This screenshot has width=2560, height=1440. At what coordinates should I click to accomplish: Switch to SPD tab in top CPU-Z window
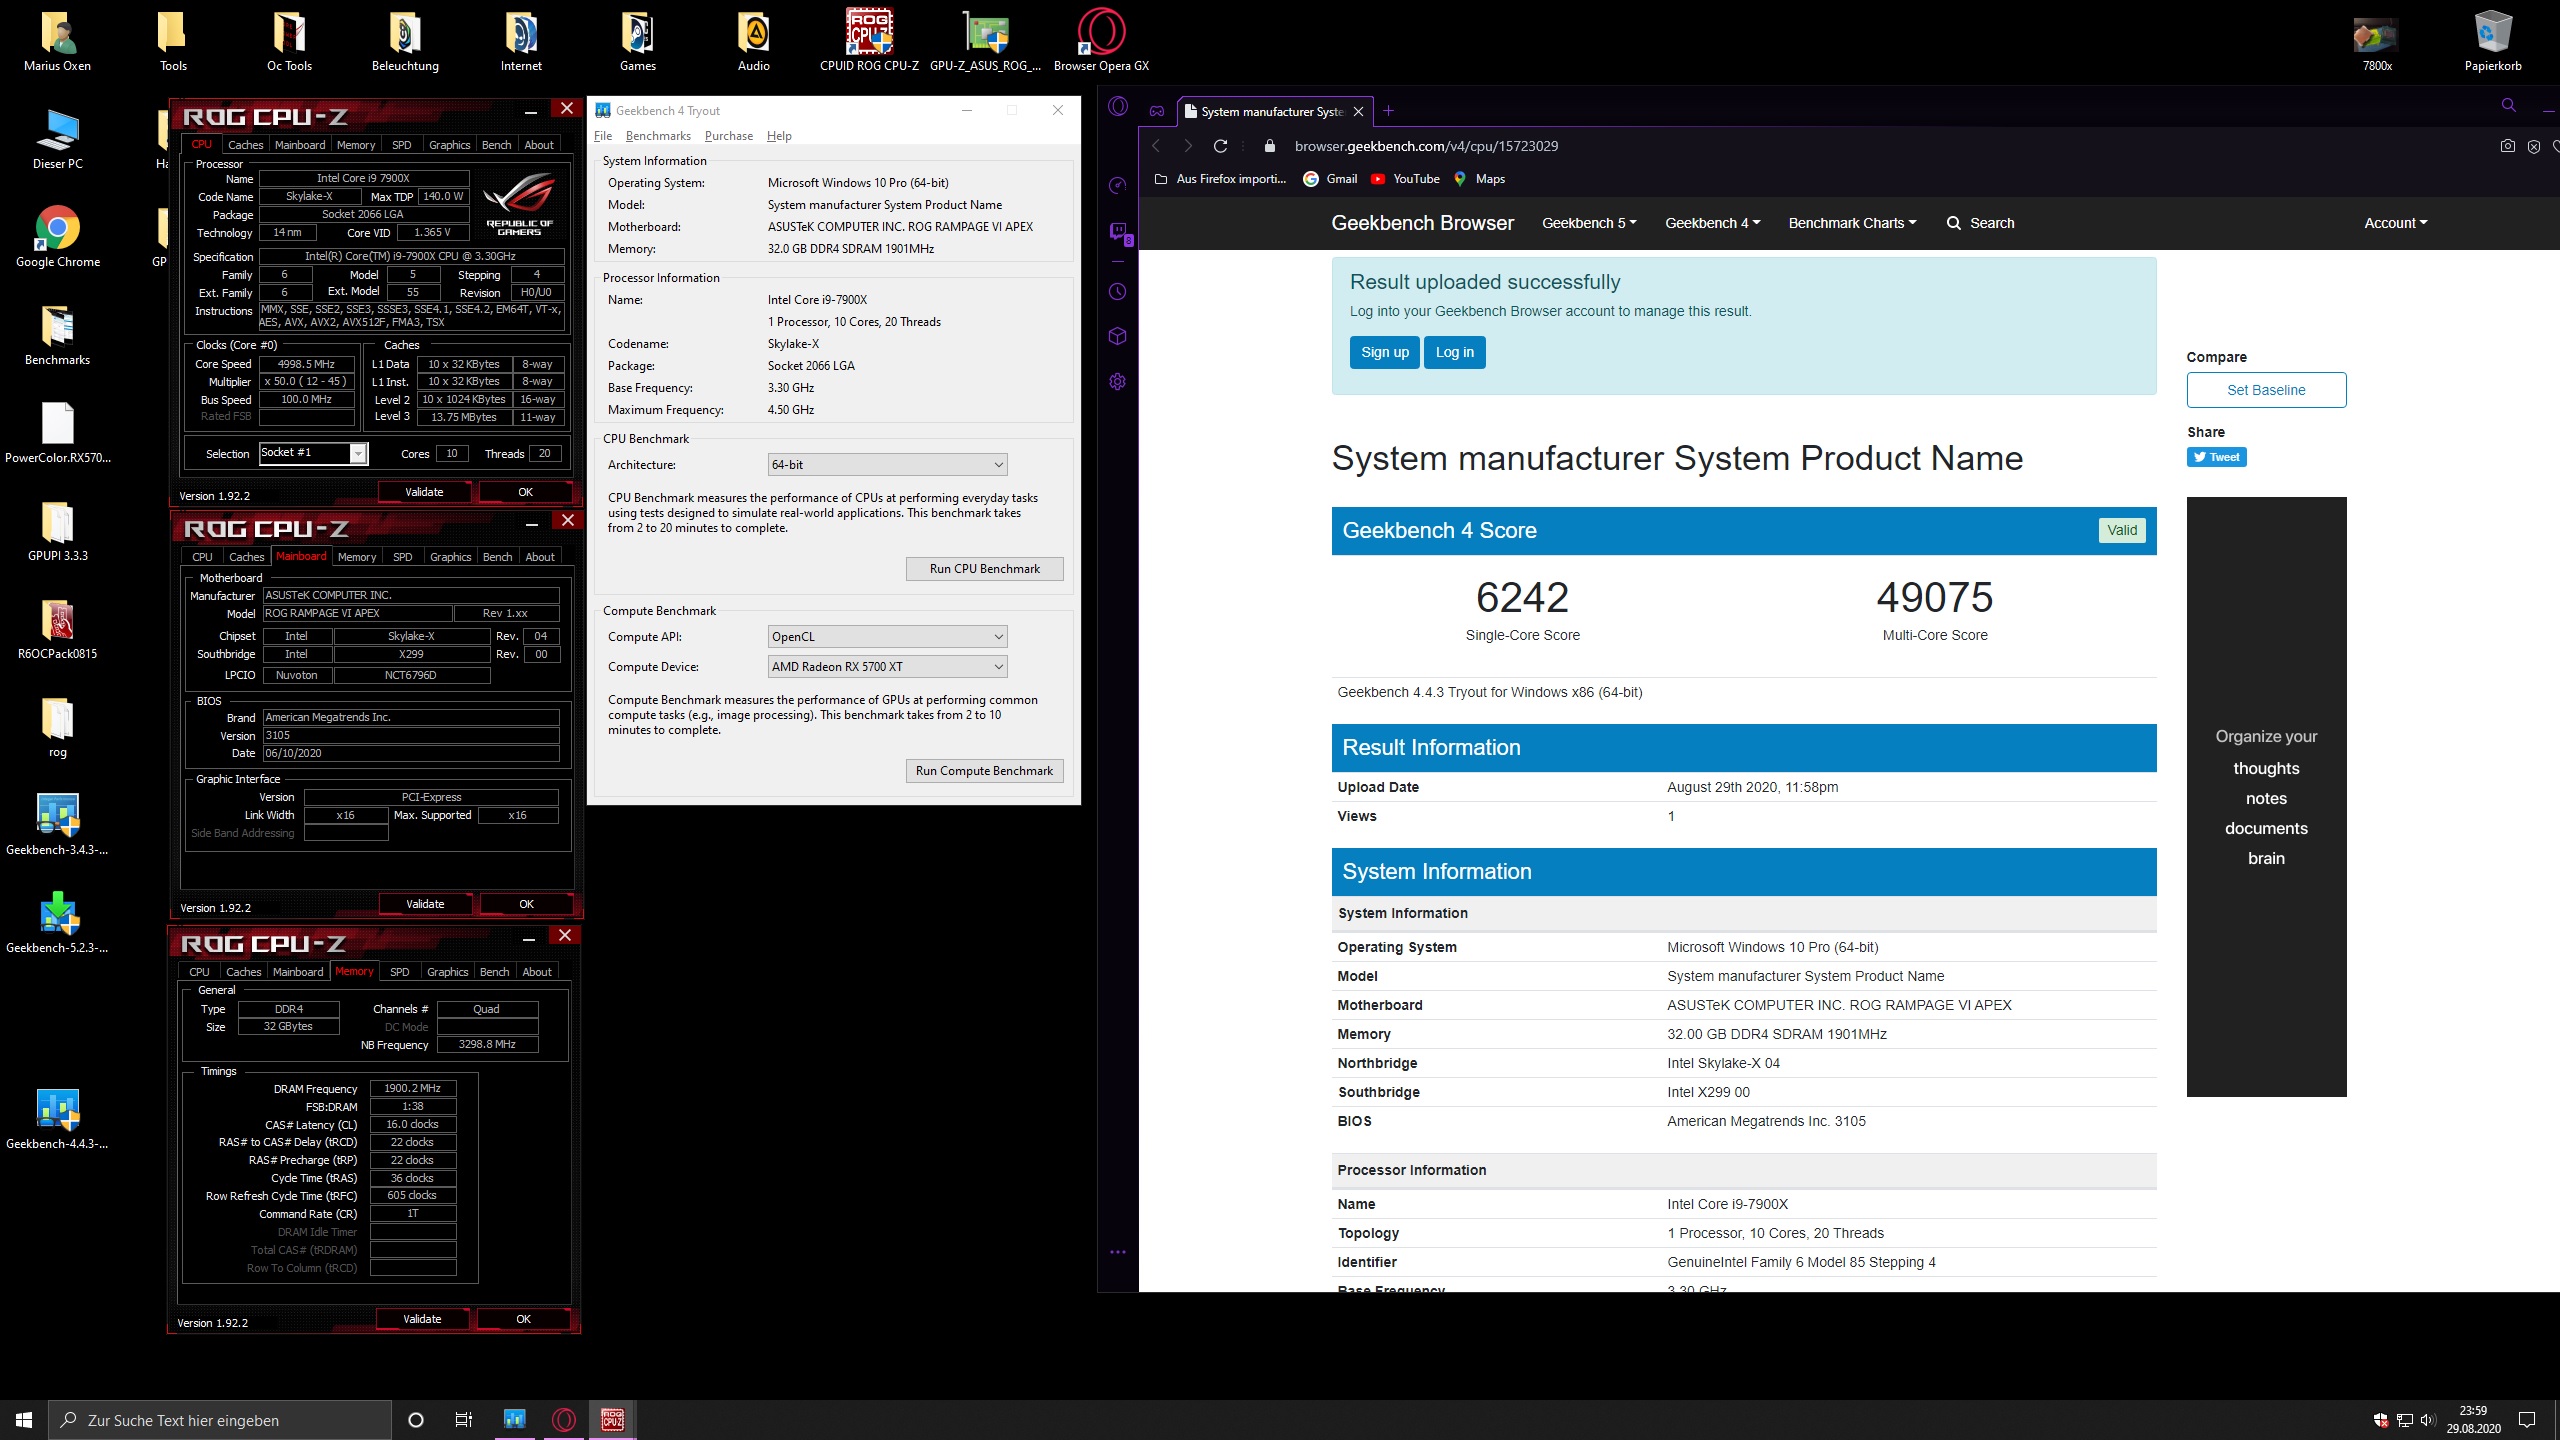401,145
